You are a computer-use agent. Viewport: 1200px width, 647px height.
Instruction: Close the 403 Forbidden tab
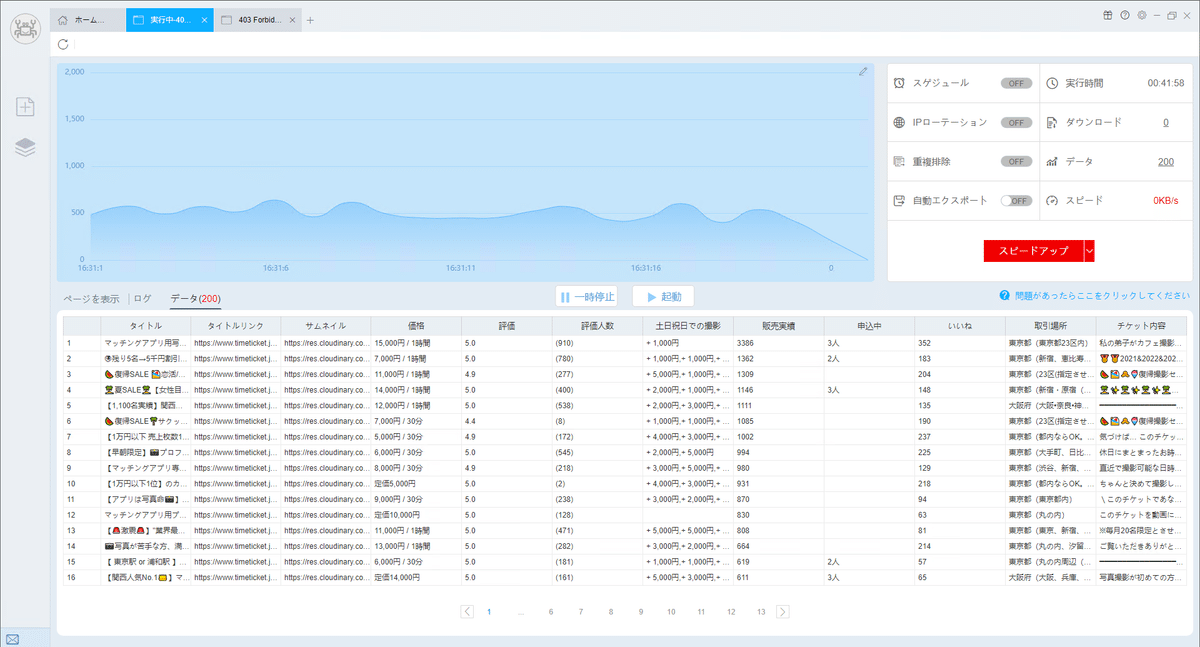[x=293, y=20]
